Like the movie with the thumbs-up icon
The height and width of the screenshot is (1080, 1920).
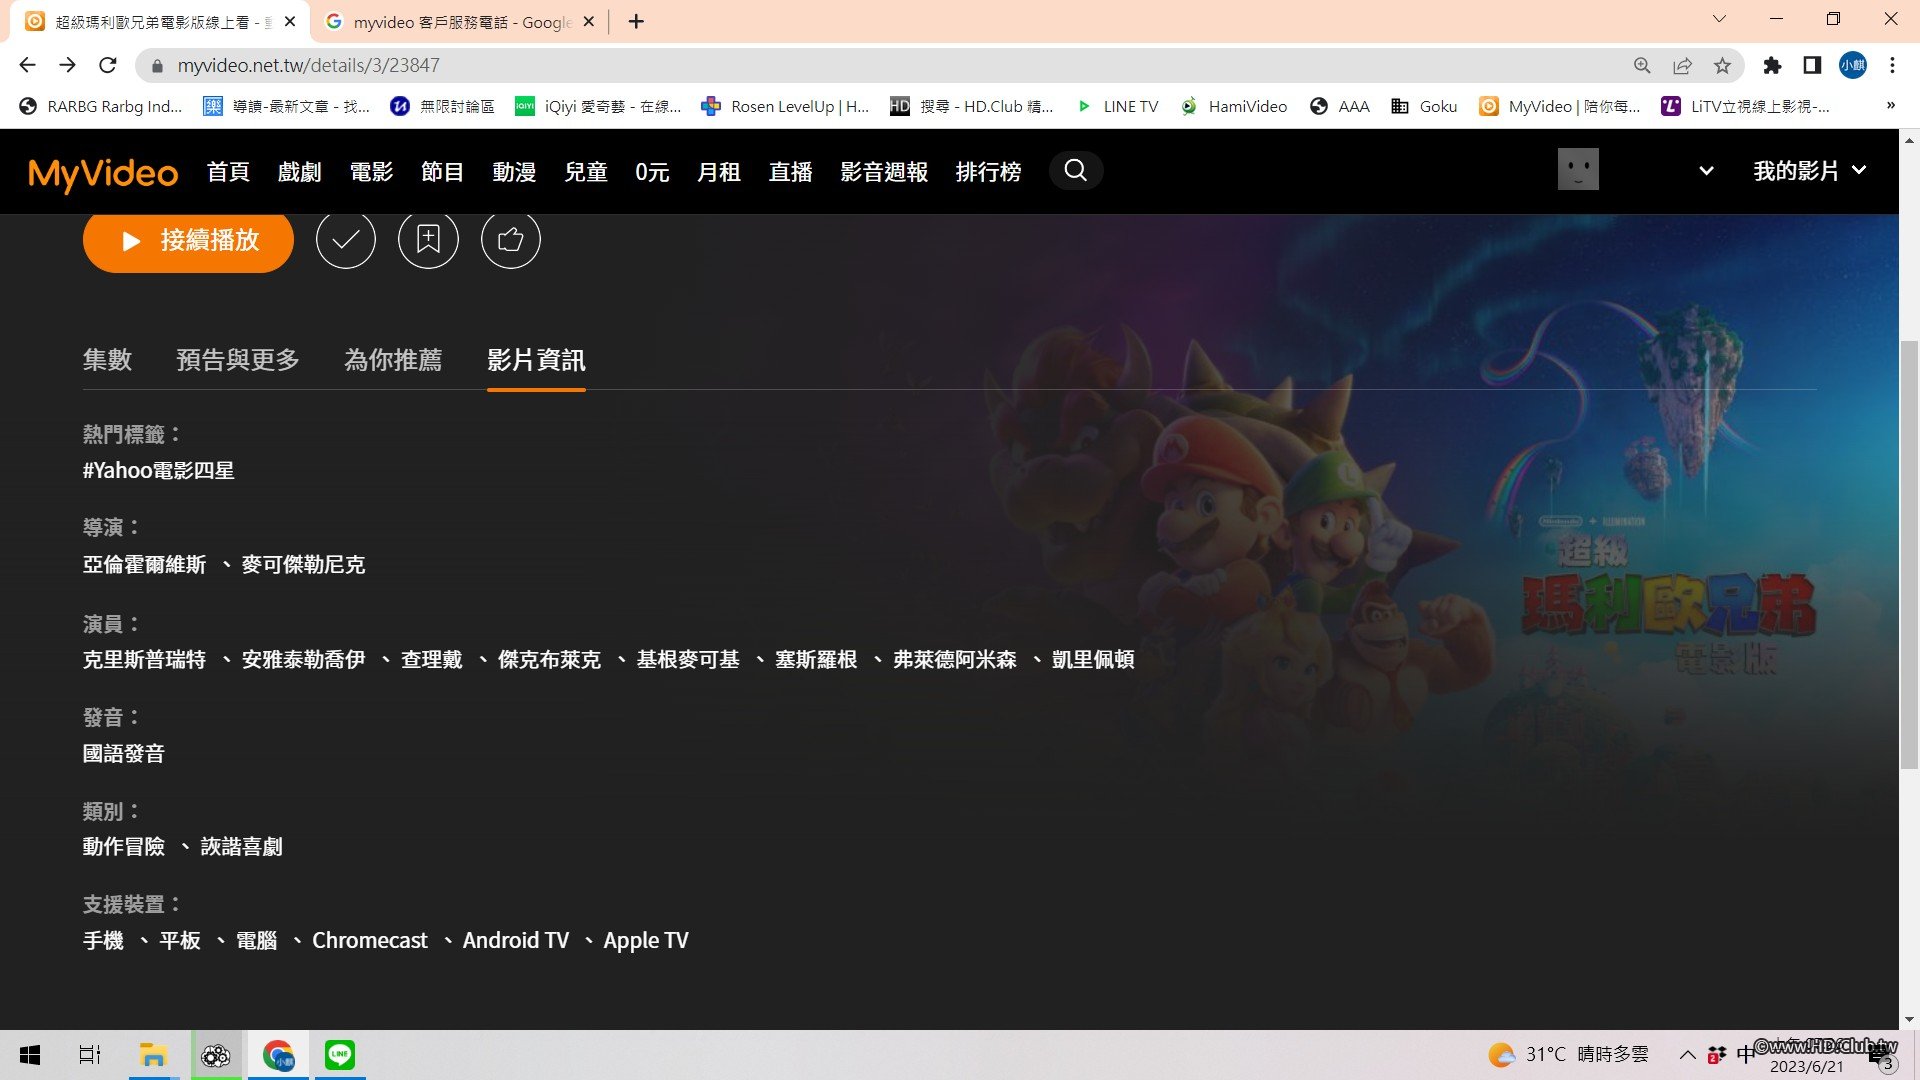[511, 240]
